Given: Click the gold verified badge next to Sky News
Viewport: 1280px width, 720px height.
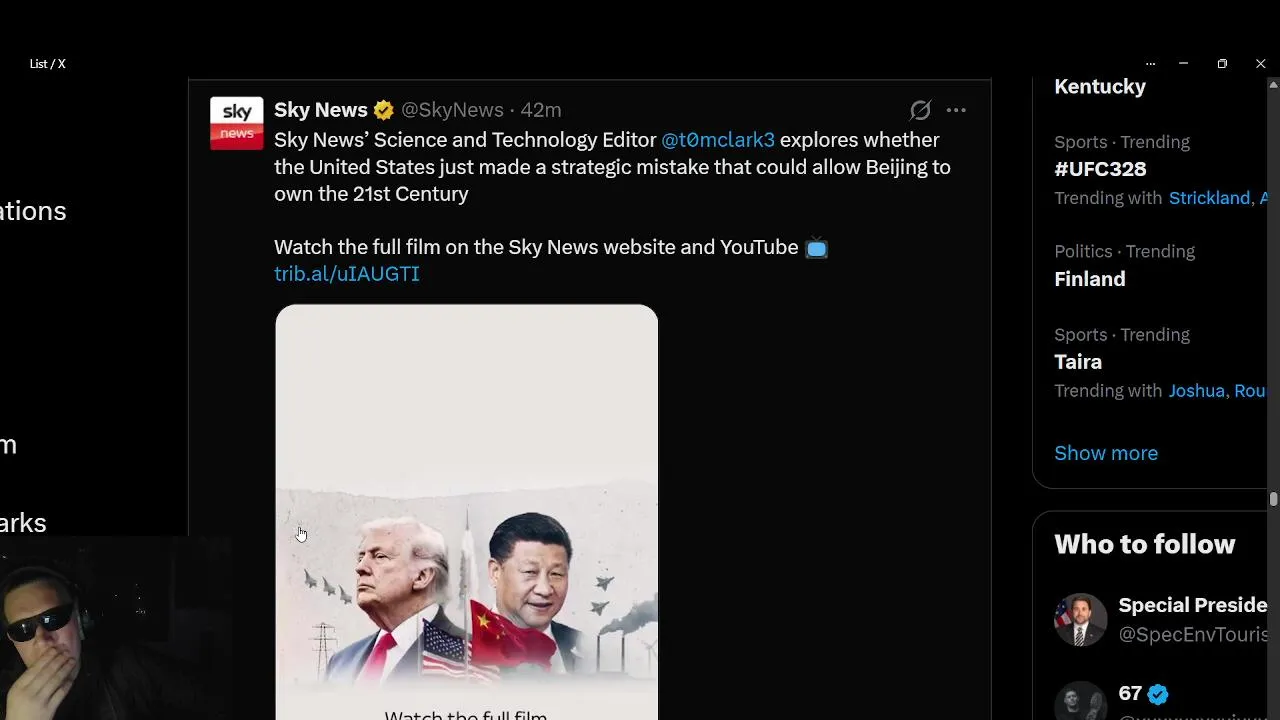Looking at the screenshot, I should tap(384, 110).
